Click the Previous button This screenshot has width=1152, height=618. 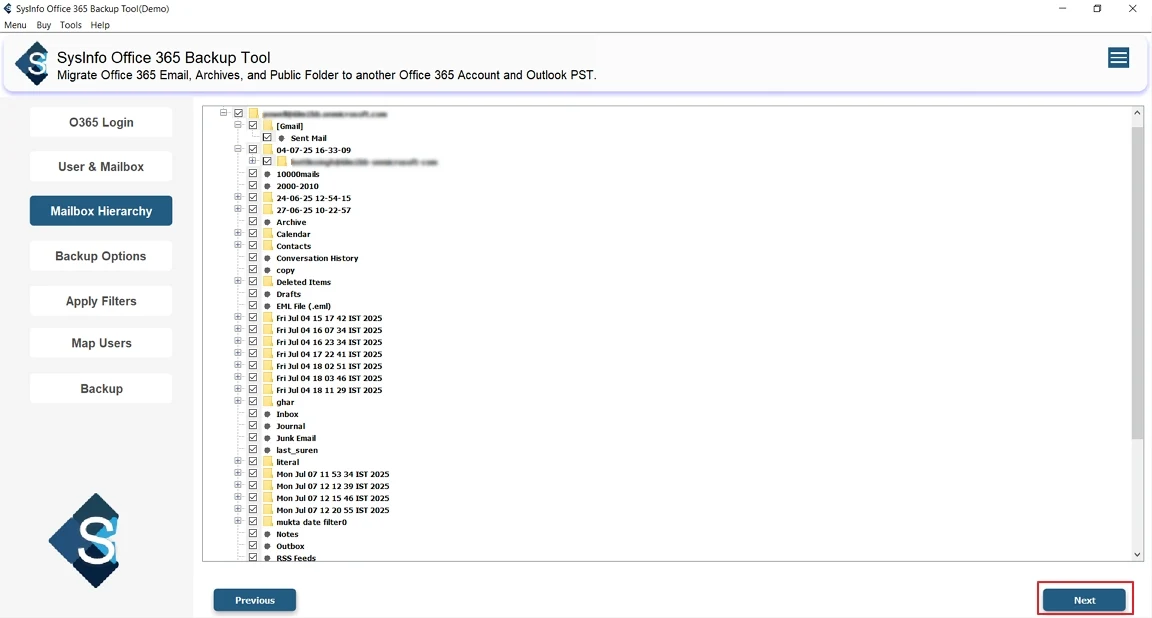point(255,600)
